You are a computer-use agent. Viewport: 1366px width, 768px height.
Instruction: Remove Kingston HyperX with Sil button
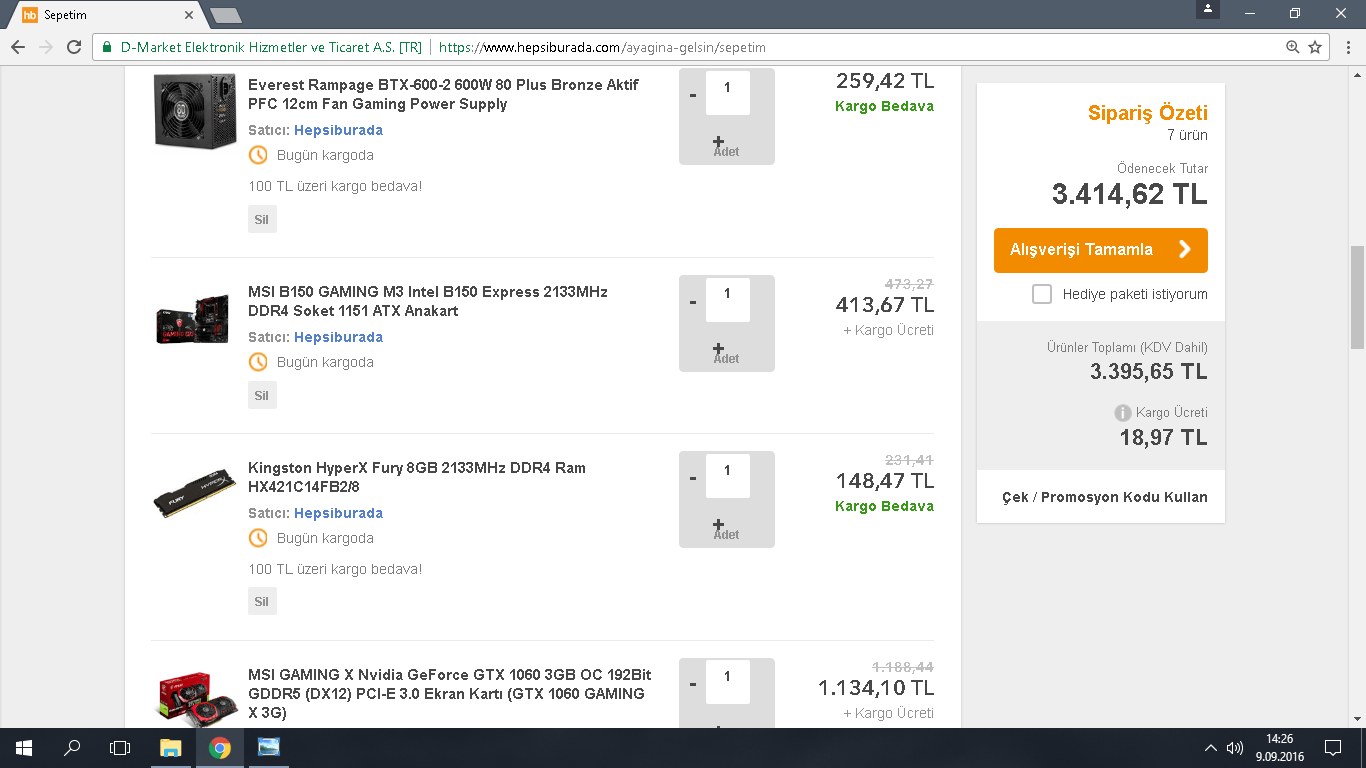tap(262, 602)
